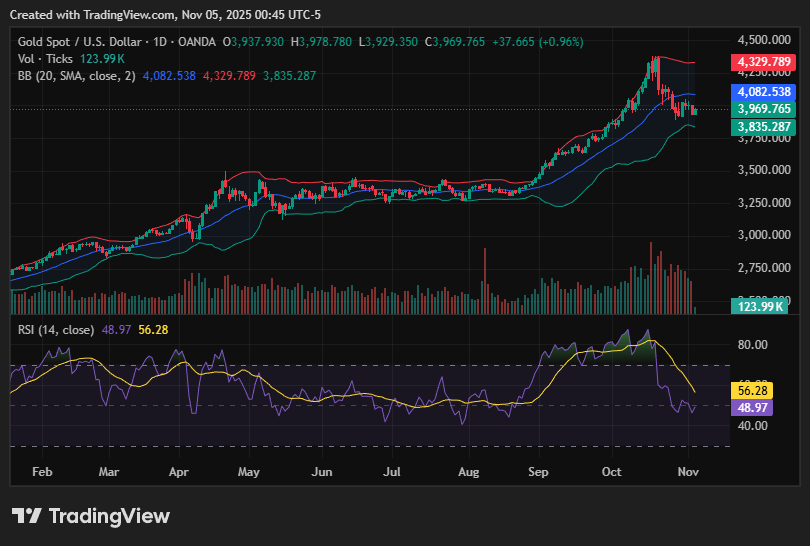Click the green 3,969.765 last price tag
The image size is (810, 546).
click(763, 109)
